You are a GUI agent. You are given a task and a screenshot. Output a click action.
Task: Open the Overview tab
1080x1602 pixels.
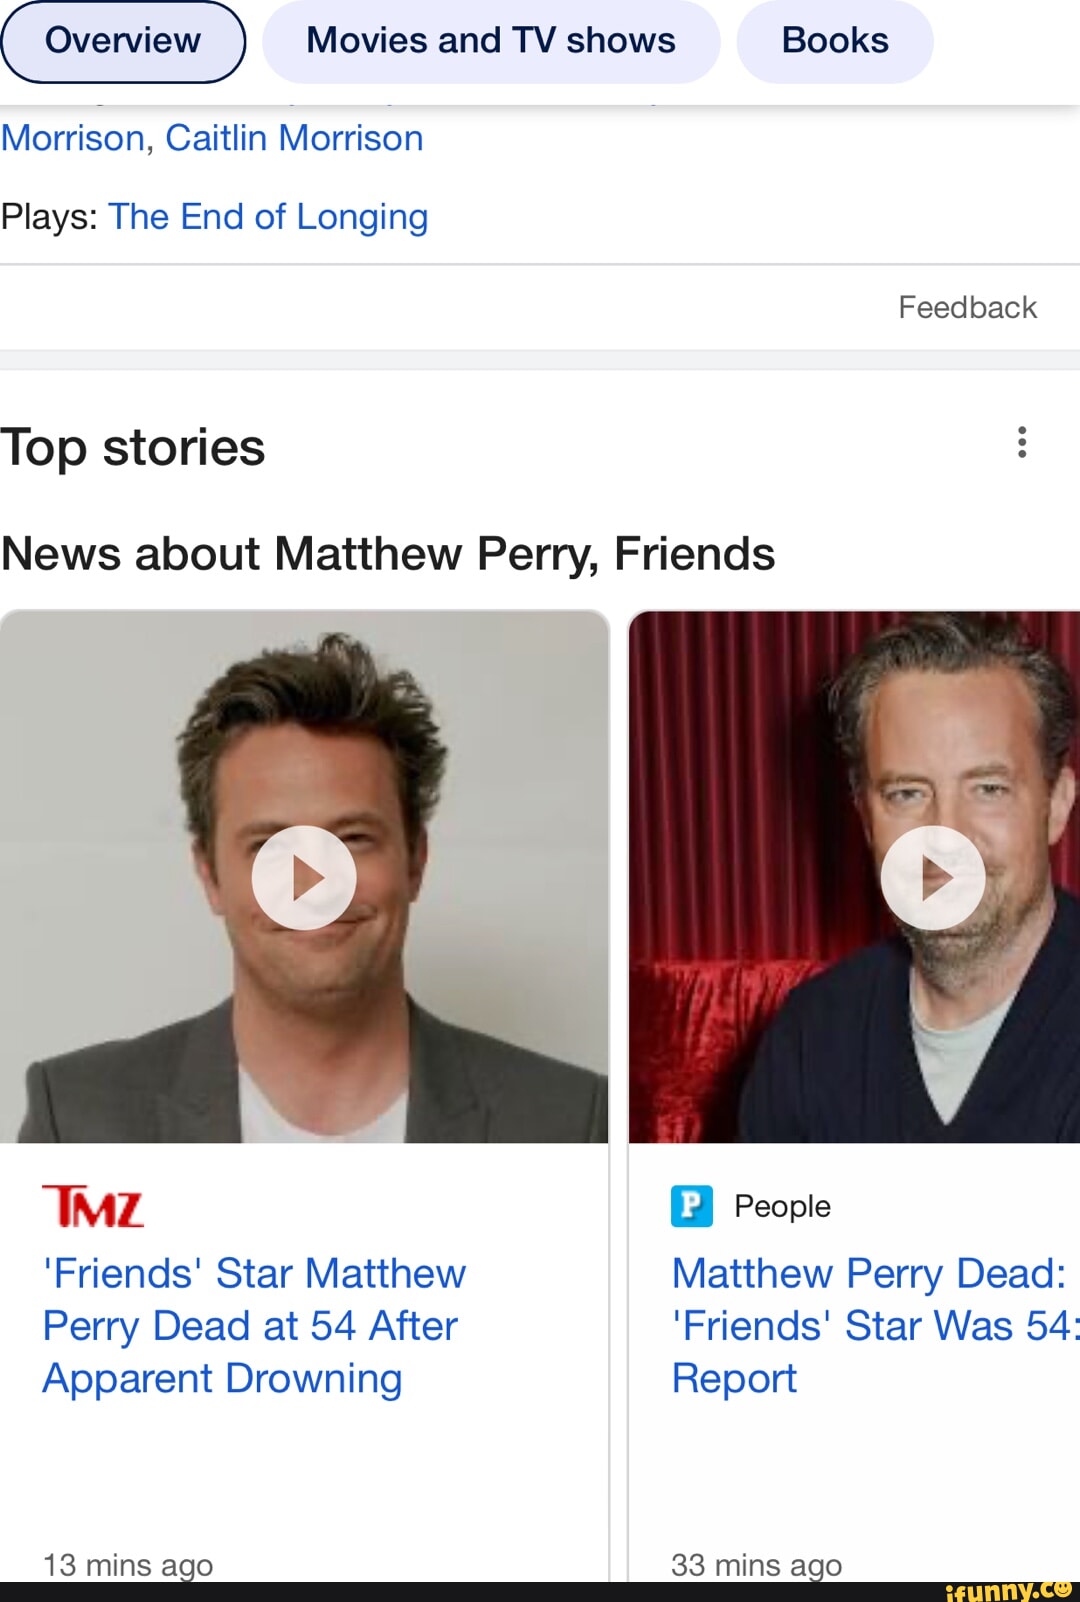point(123,41)
